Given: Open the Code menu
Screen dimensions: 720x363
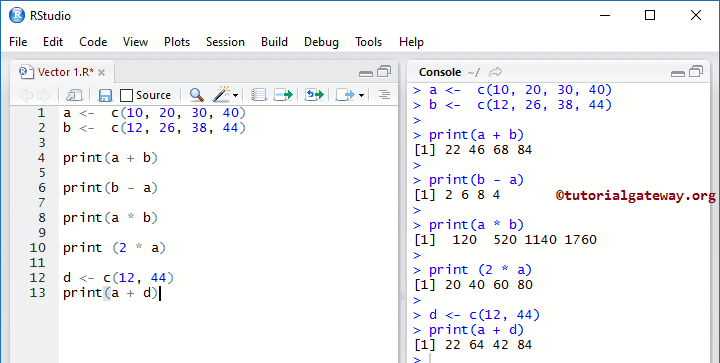Looking at the screenshot, I should click(x=93, y=42).
